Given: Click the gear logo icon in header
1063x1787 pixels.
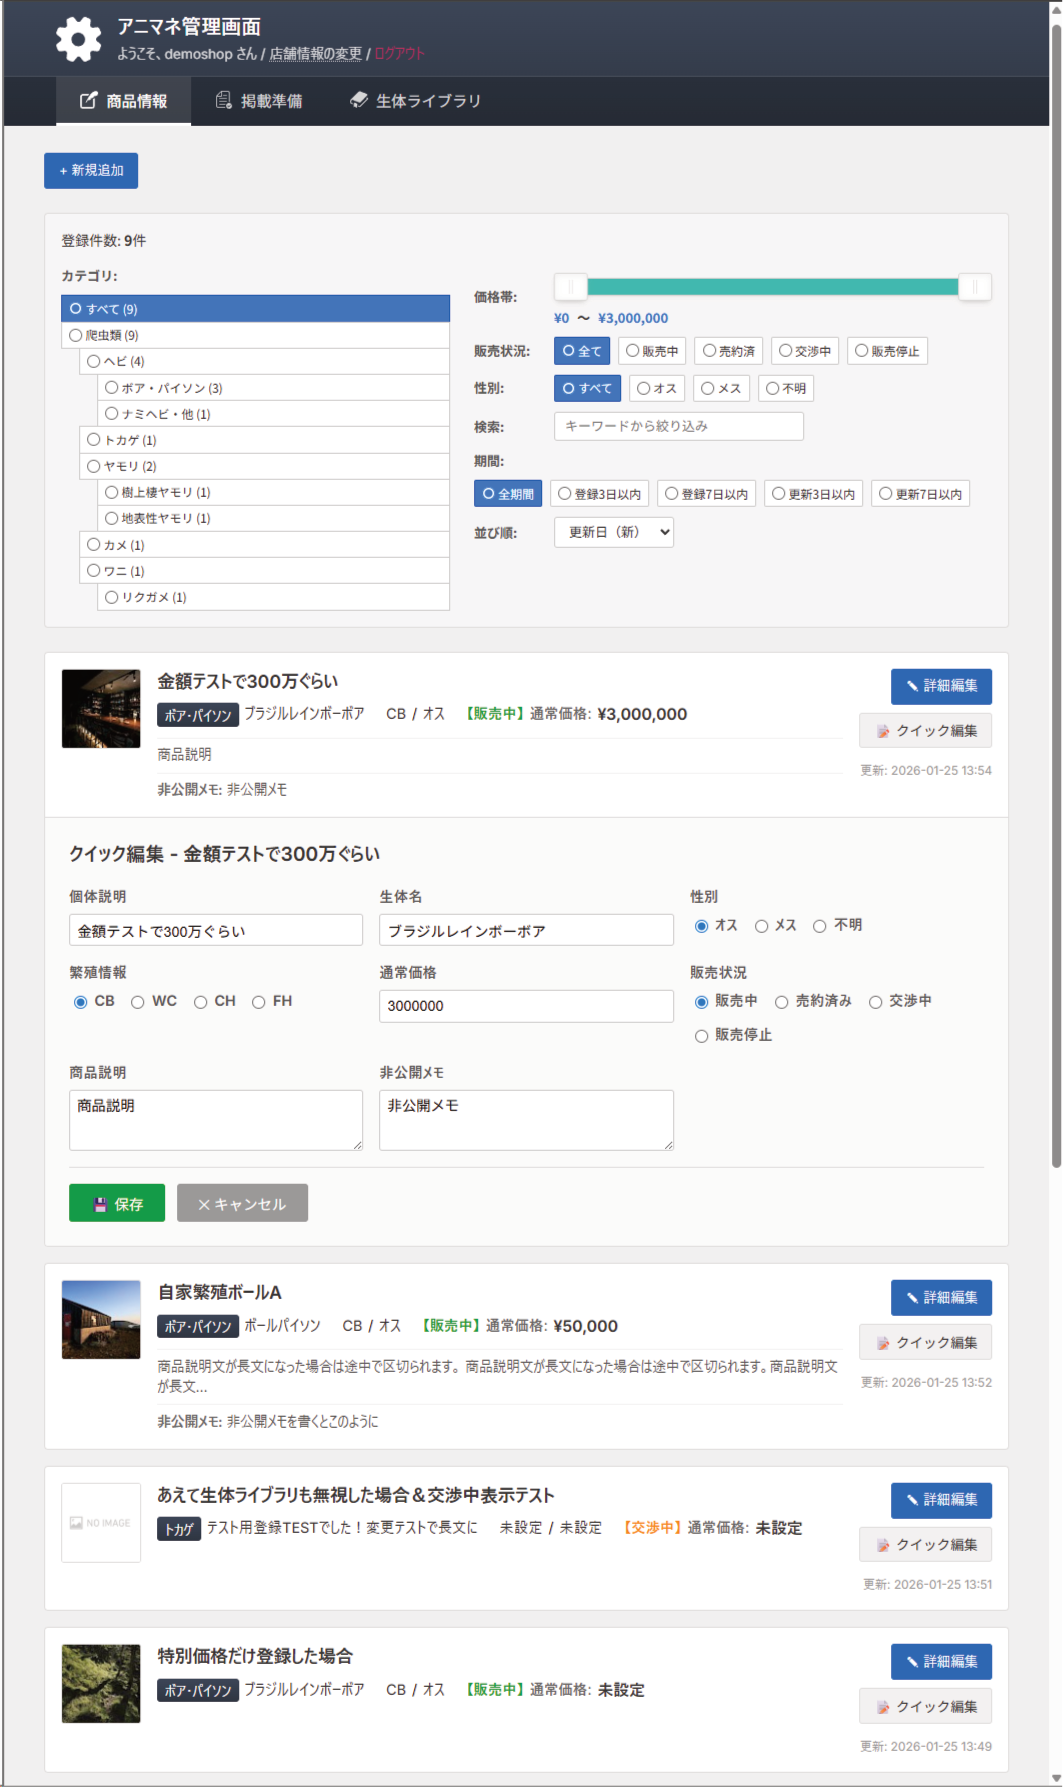Looking at the screenshot, I should coord(78,39).
